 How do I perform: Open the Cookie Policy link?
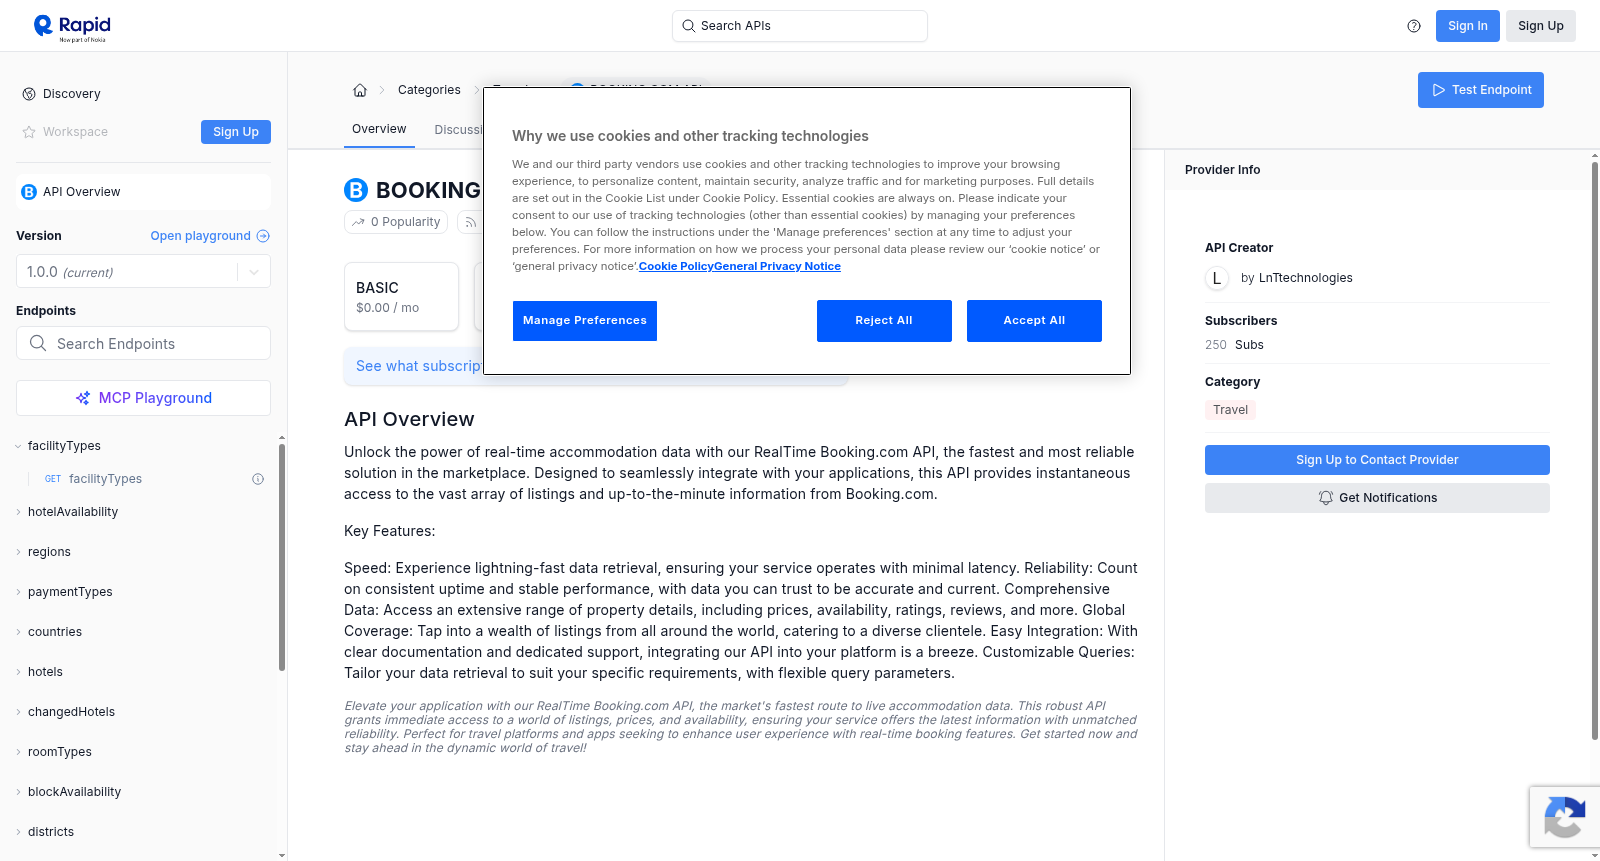pyautogui.click(x=676, y=267)
